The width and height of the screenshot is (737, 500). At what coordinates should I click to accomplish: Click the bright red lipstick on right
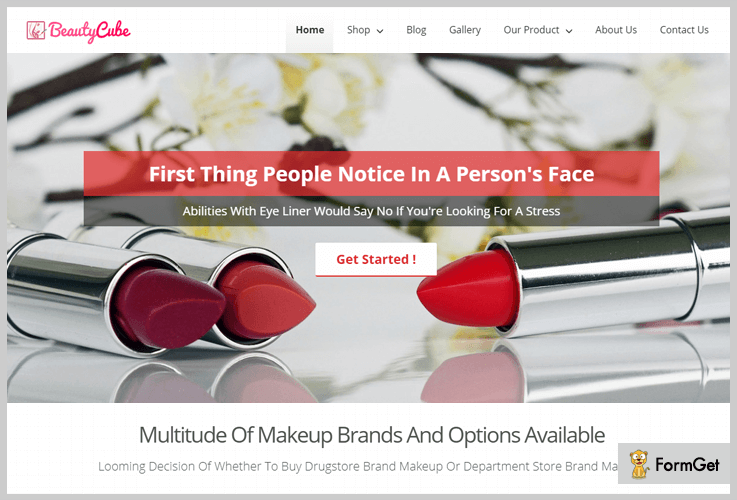(x=470, y=288)
